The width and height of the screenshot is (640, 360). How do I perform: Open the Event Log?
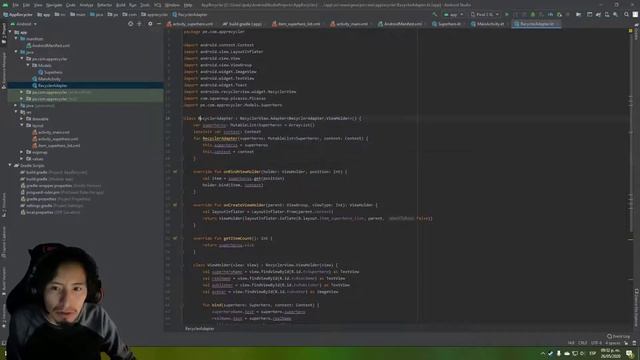(x=619, y=336)
